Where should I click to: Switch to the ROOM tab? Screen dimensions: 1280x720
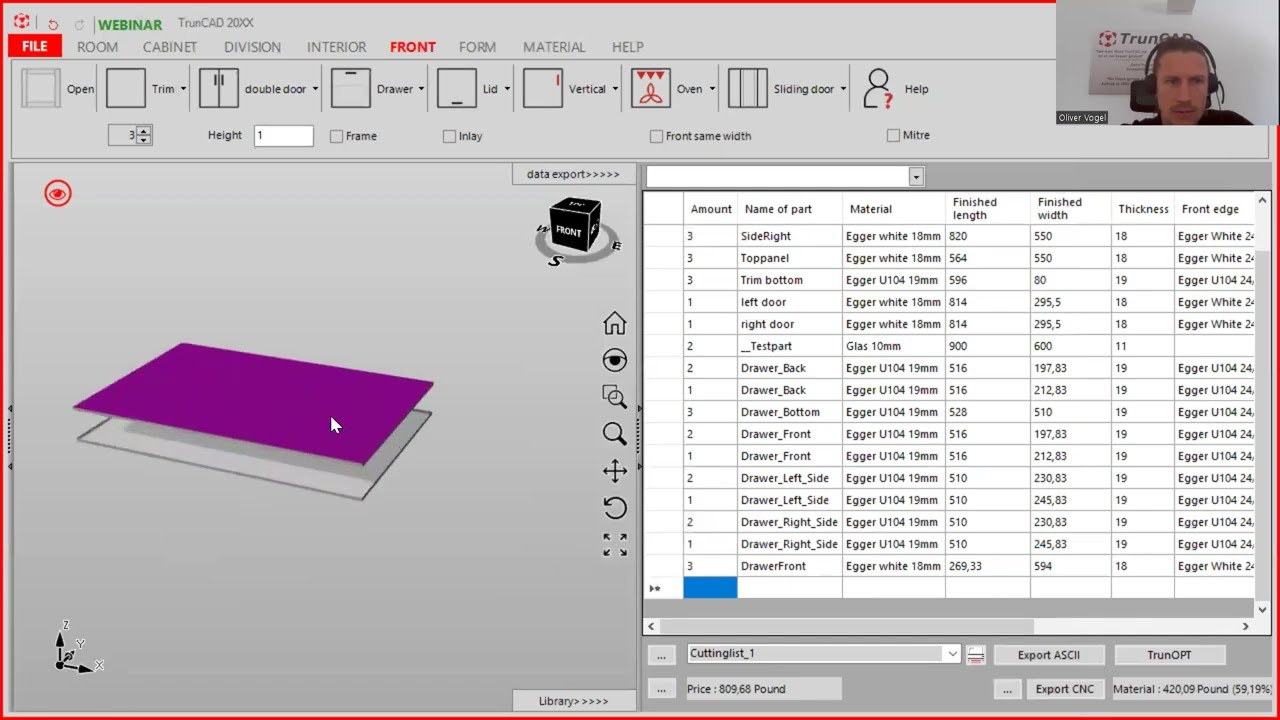[x=97, y=47]
